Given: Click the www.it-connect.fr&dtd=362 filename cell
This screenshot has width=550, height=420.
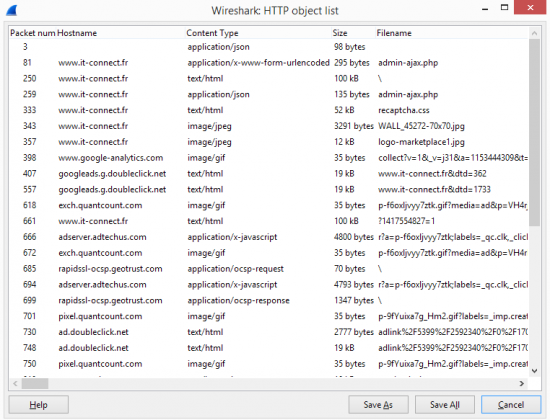Looking at the screenshot, I should pyautogui.click(x=432, y=174).
